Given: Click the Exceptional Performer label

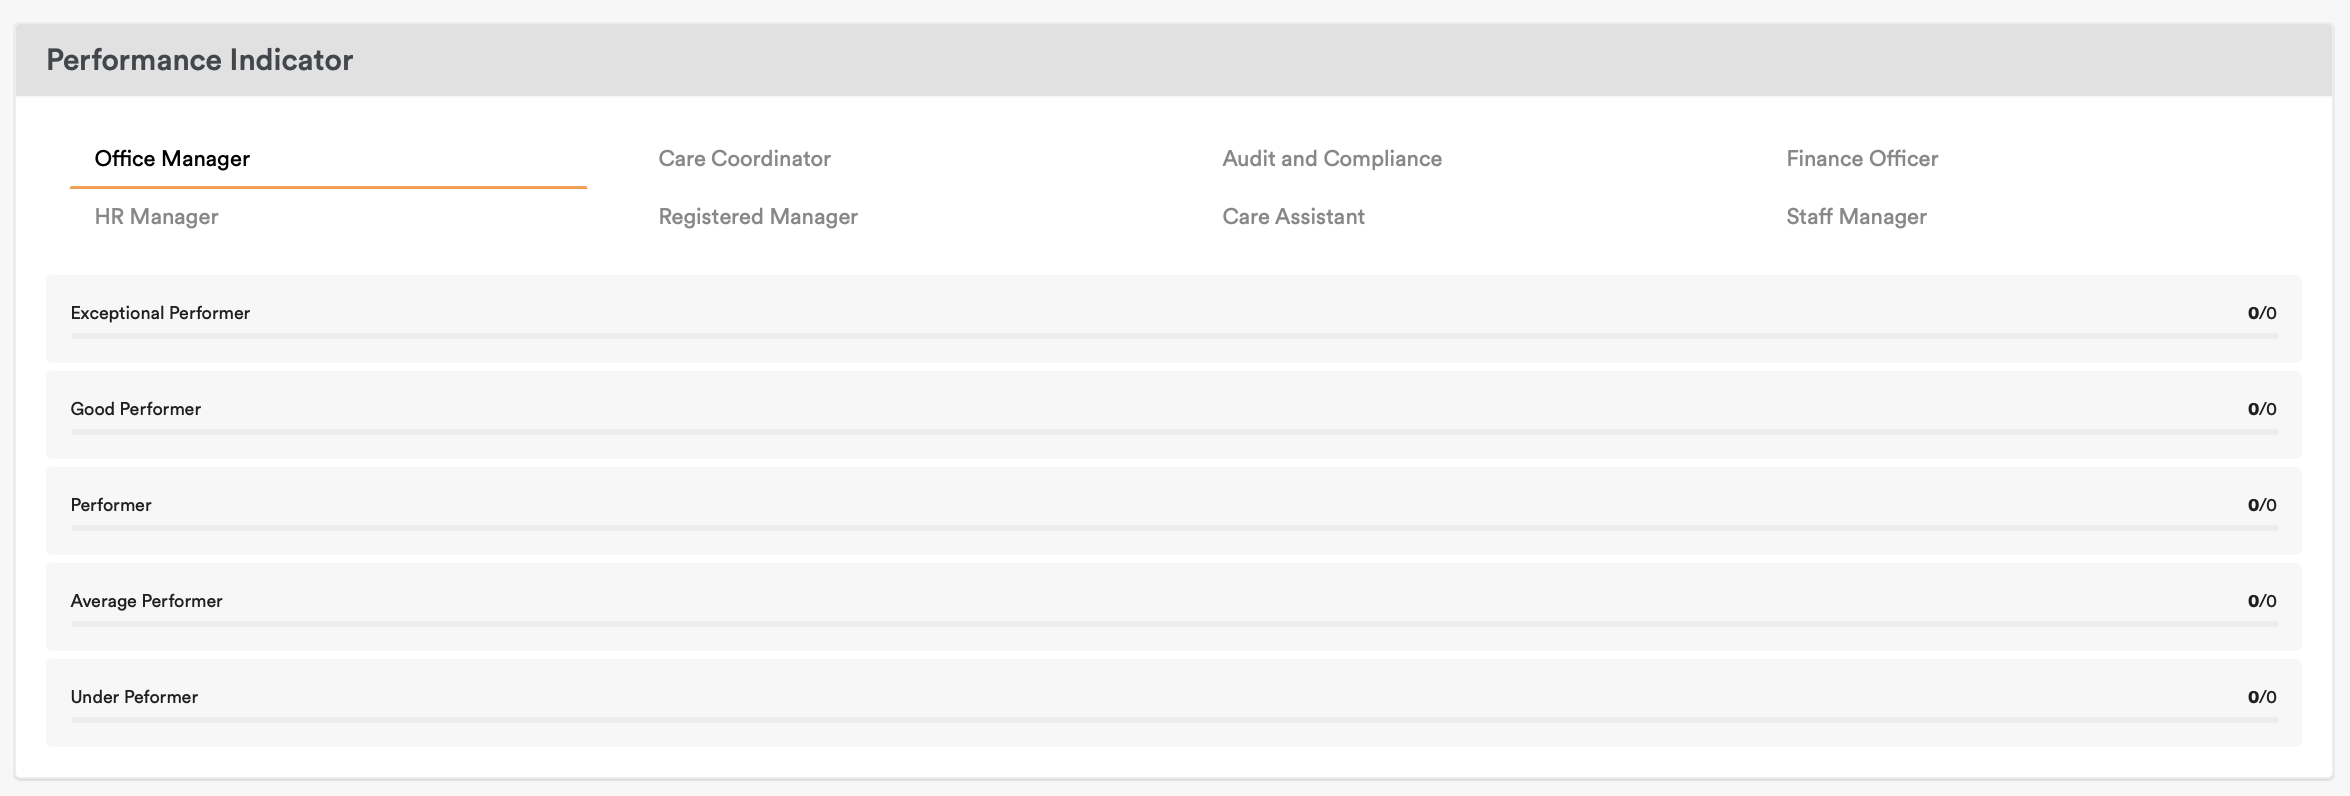Looking at the screenshot, I should tap(160, 313).
